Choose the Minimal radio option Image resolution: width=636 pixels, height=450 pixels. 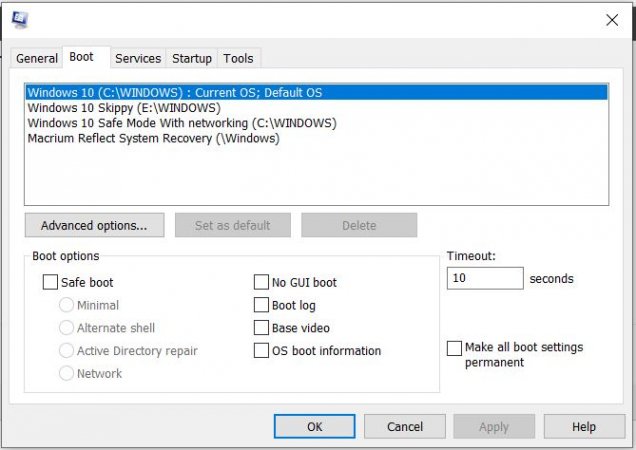[66, 305]
